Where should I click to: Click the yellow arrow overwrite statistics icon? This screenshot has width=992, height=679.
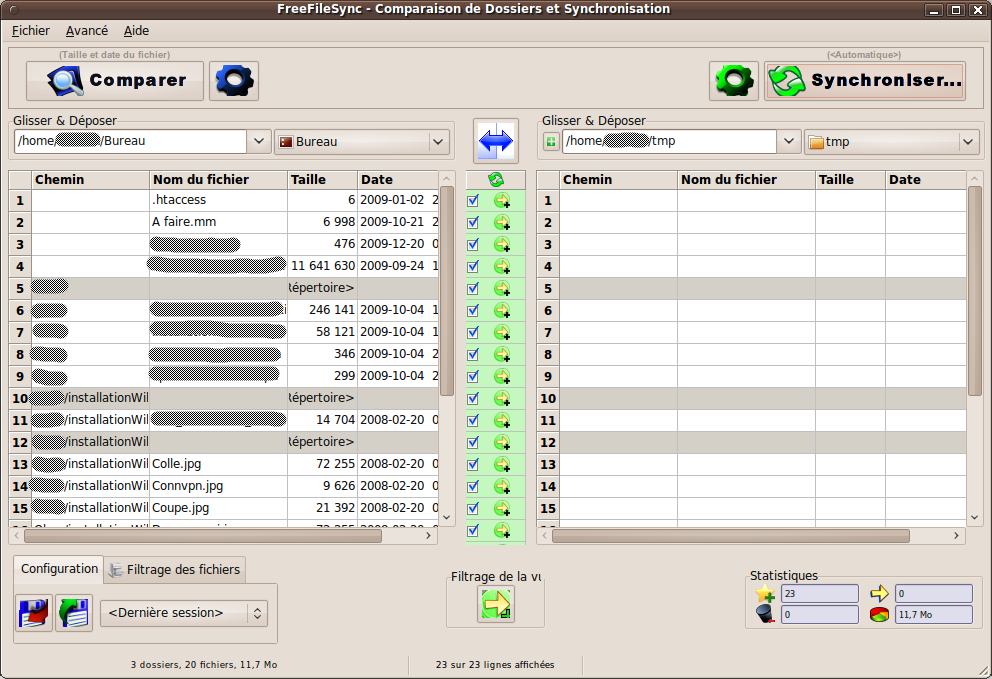(x=879, y=594)
